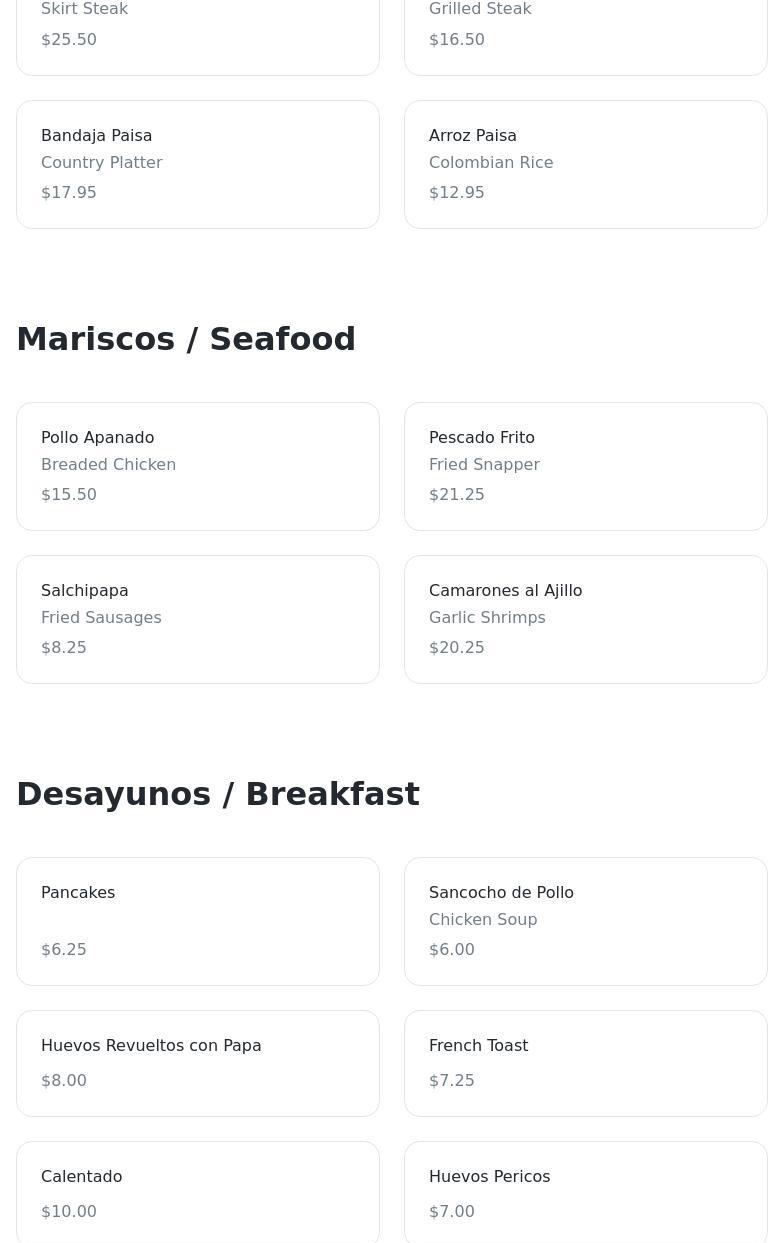Select the Pollo Apanado card
Image resolution: width=784 pixels, height=1243 pixels.
coord(197,466)
